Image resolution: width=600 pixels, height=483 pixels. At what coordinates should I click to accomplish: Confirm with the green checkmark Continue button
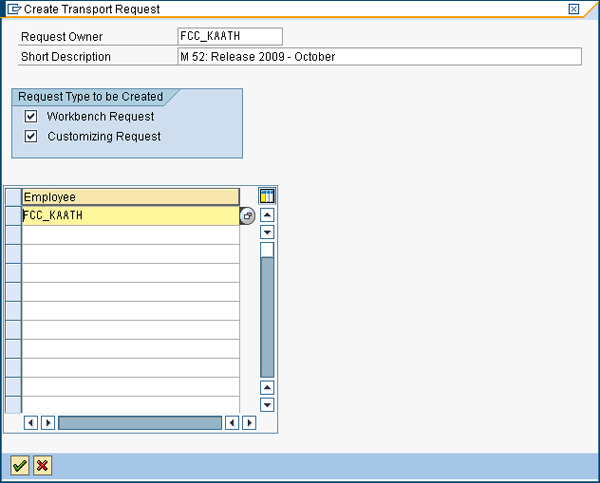pyautogui.click(x=19, y=465)
